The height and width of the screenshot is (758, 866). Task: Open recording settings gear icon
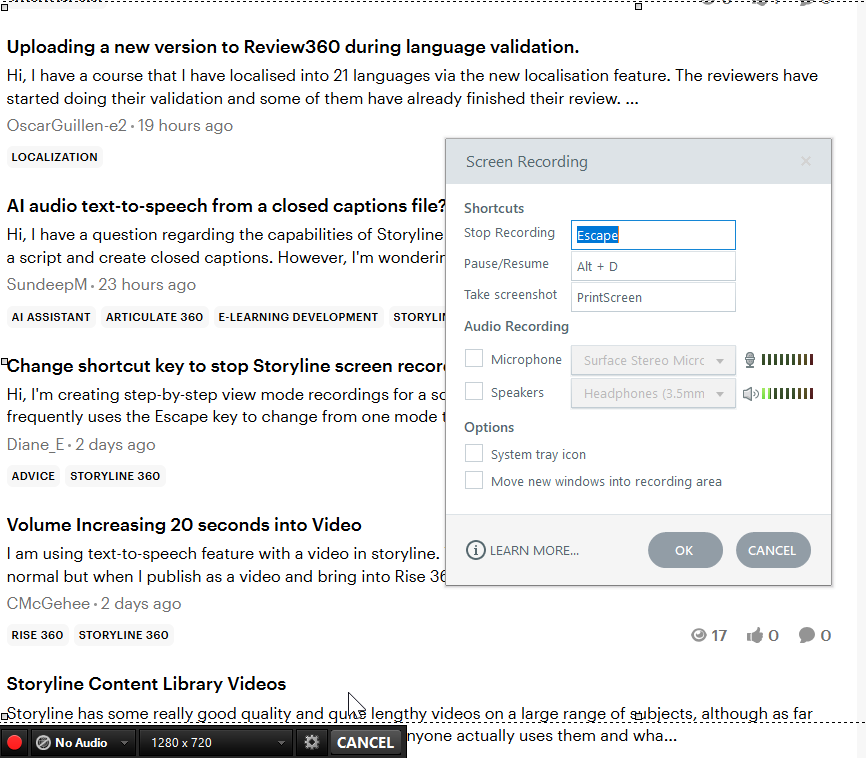click(x=311, y=743)
